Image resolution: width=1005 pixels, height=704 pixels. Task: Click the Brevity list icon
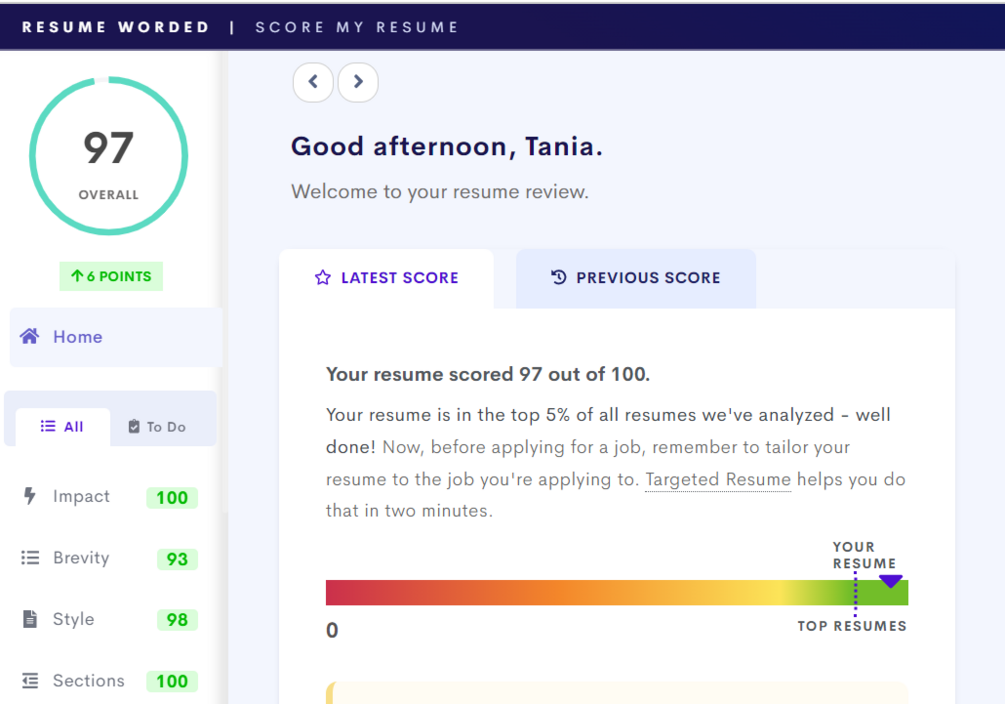(30, 558)
